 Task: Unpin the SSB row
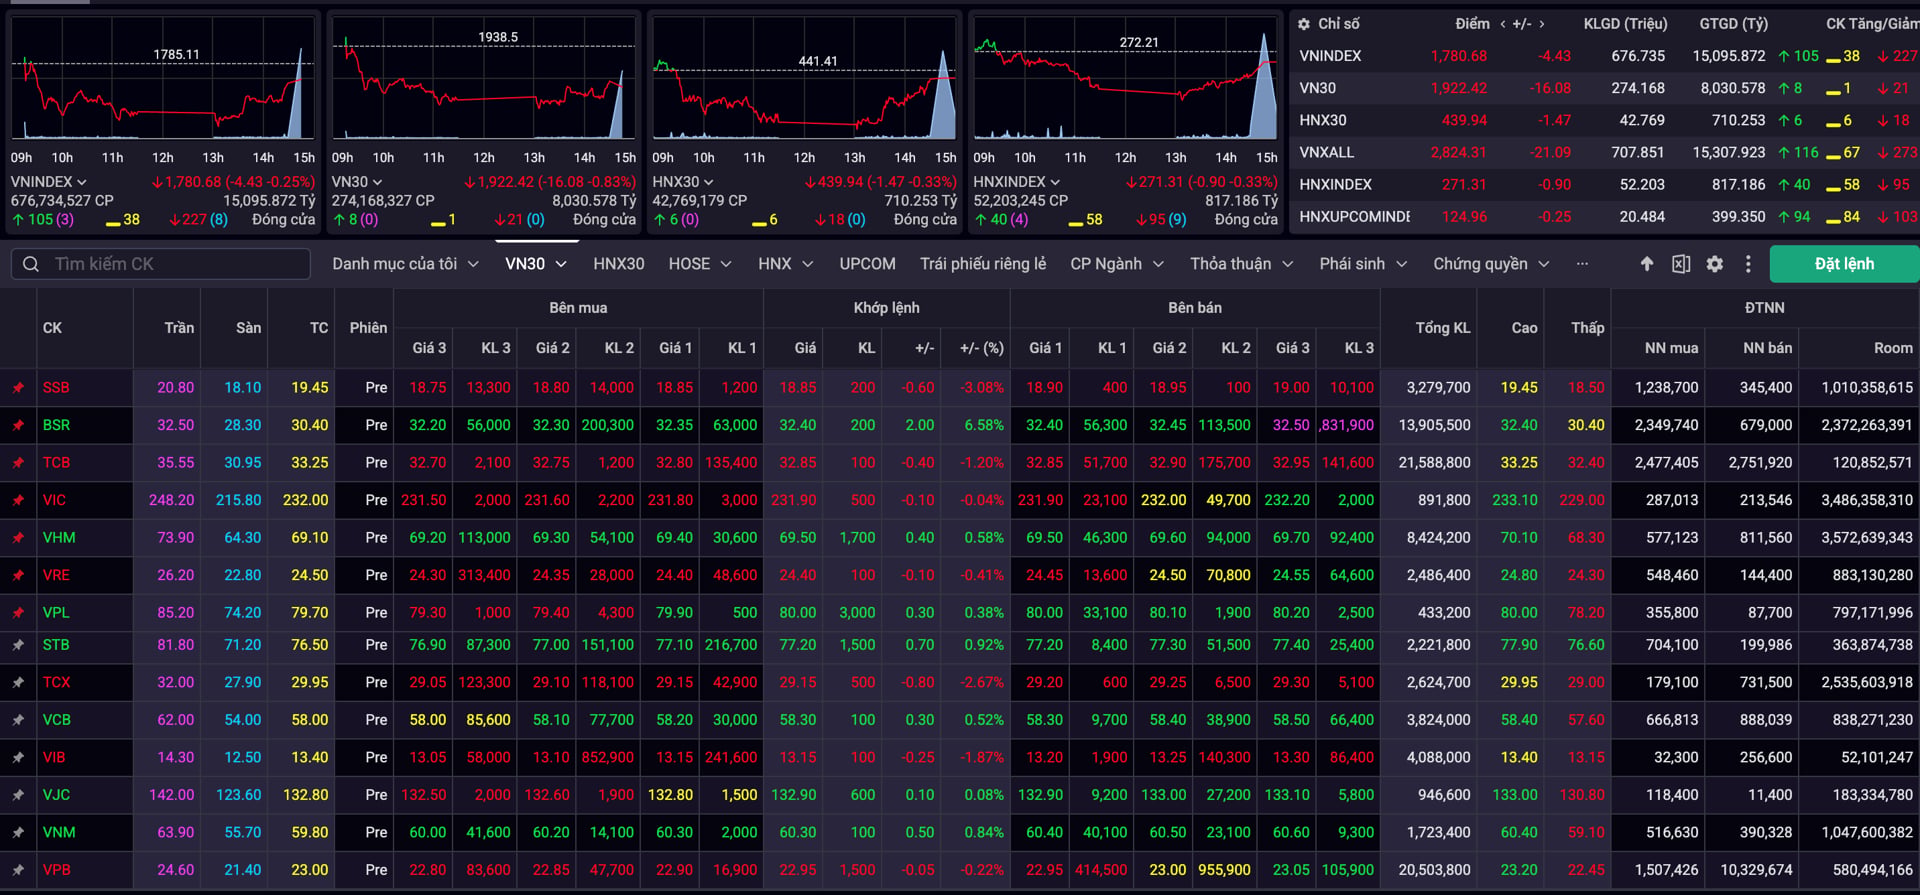(18, 388)
